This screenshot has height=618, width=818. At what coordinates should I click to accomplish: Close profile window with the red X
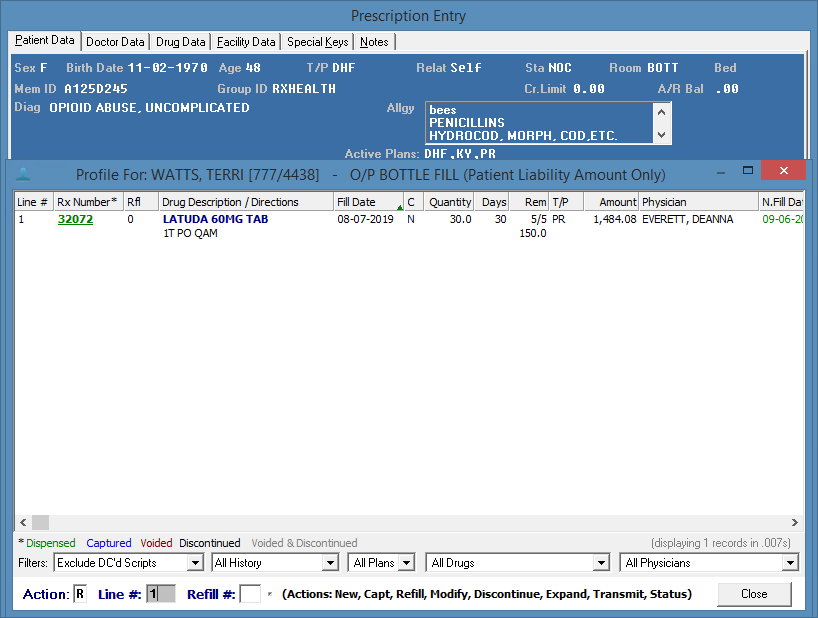tap(783, 171)
